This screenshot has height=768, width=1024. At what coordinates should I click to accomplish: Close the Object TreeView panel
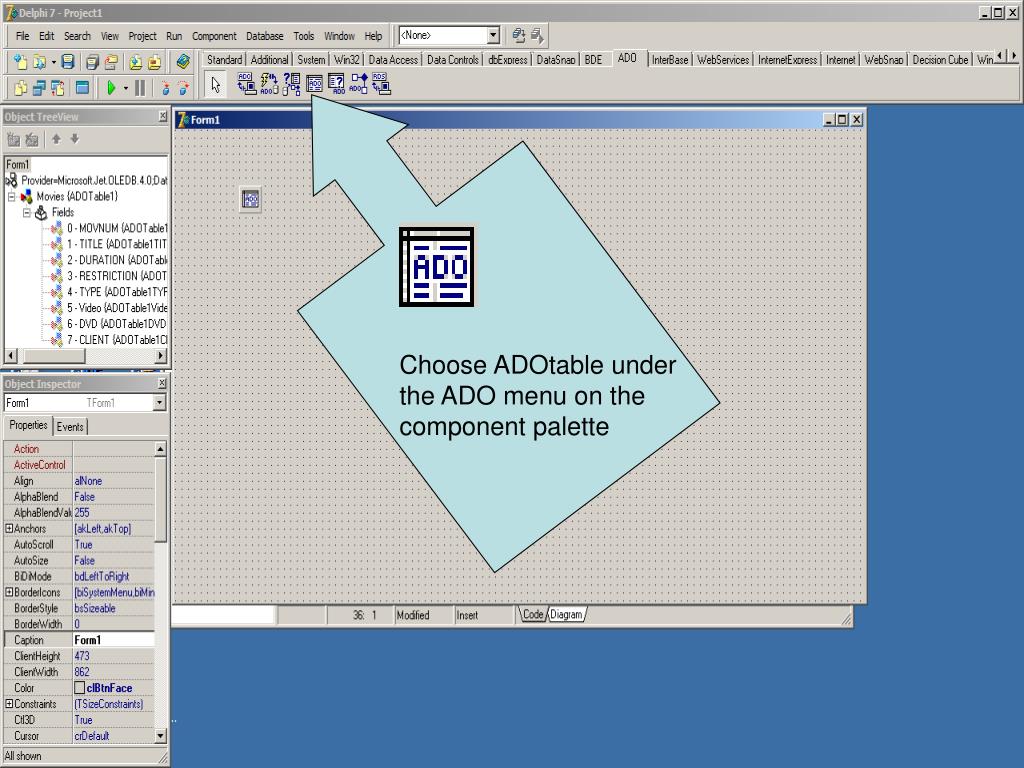point(163,116)
